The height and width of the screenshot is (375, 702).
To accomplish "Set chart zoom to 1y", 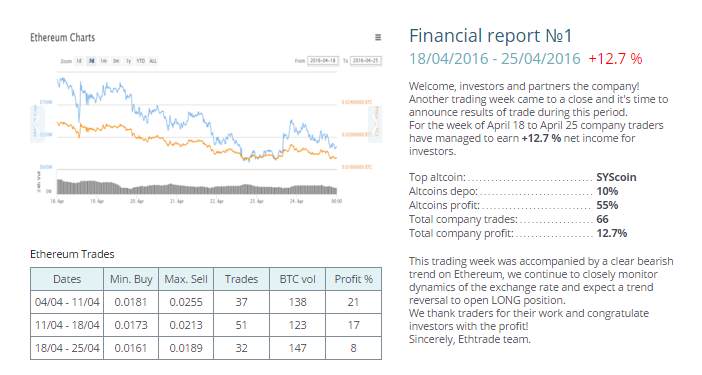I will click(x=128, y=61).
